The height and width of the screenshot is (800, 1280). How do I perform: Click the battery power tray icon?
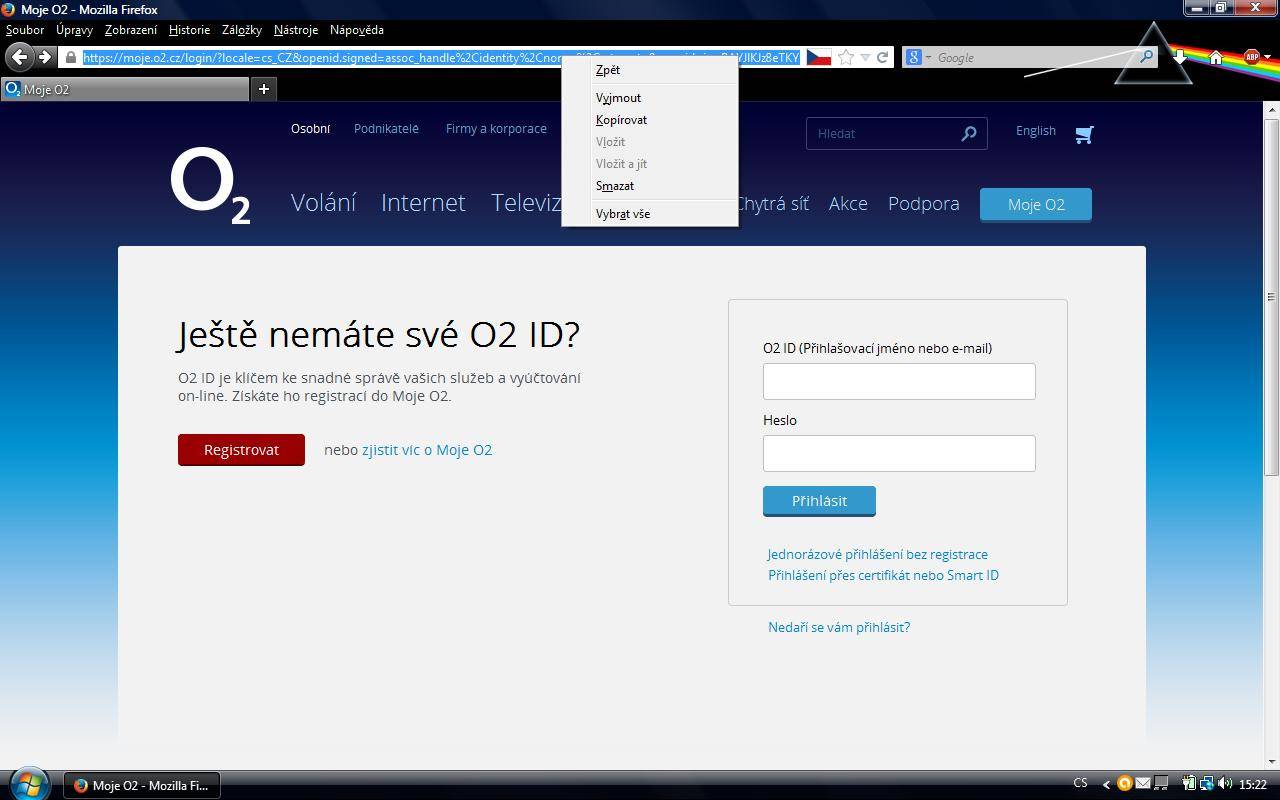click(1189, 784)
